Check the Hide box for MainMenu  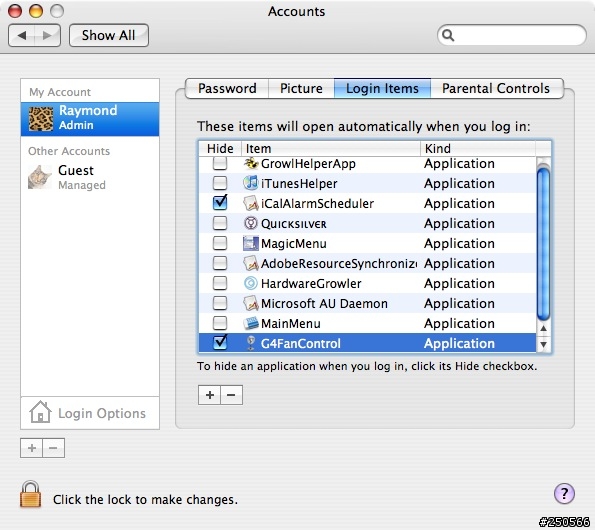[x=220, y=323]
